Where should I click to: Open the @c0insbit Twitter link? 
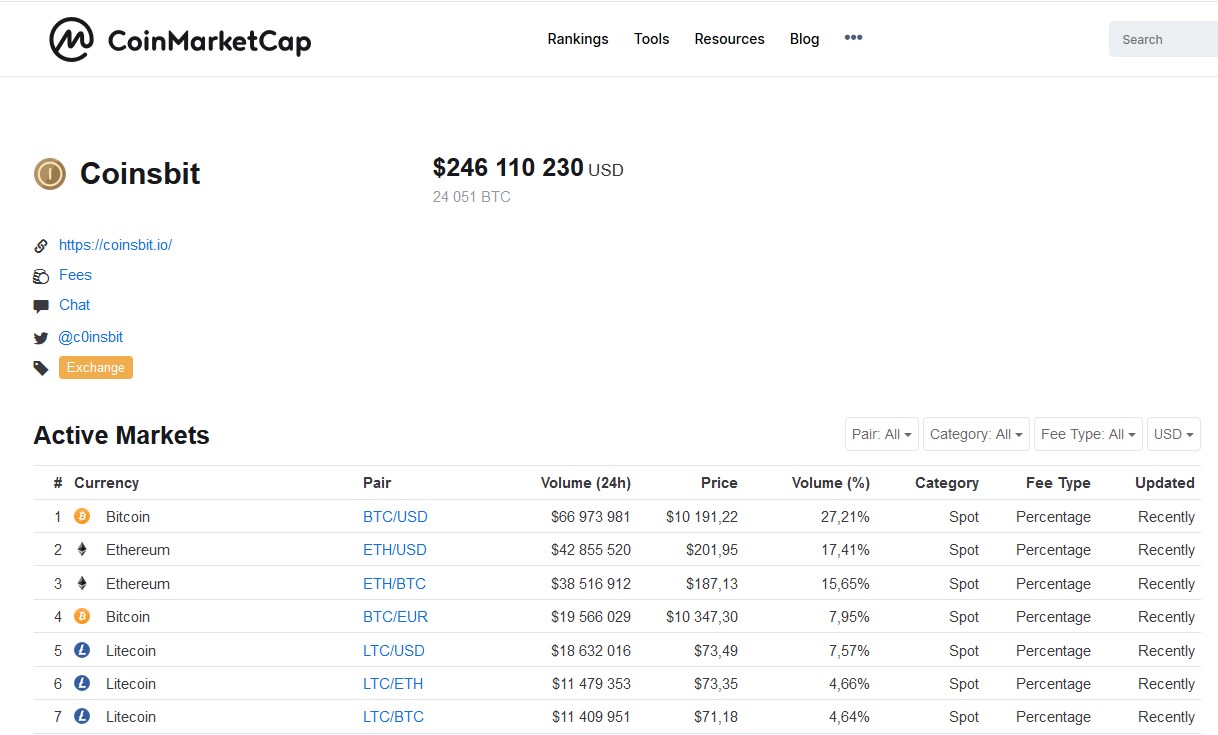(91, 337)
